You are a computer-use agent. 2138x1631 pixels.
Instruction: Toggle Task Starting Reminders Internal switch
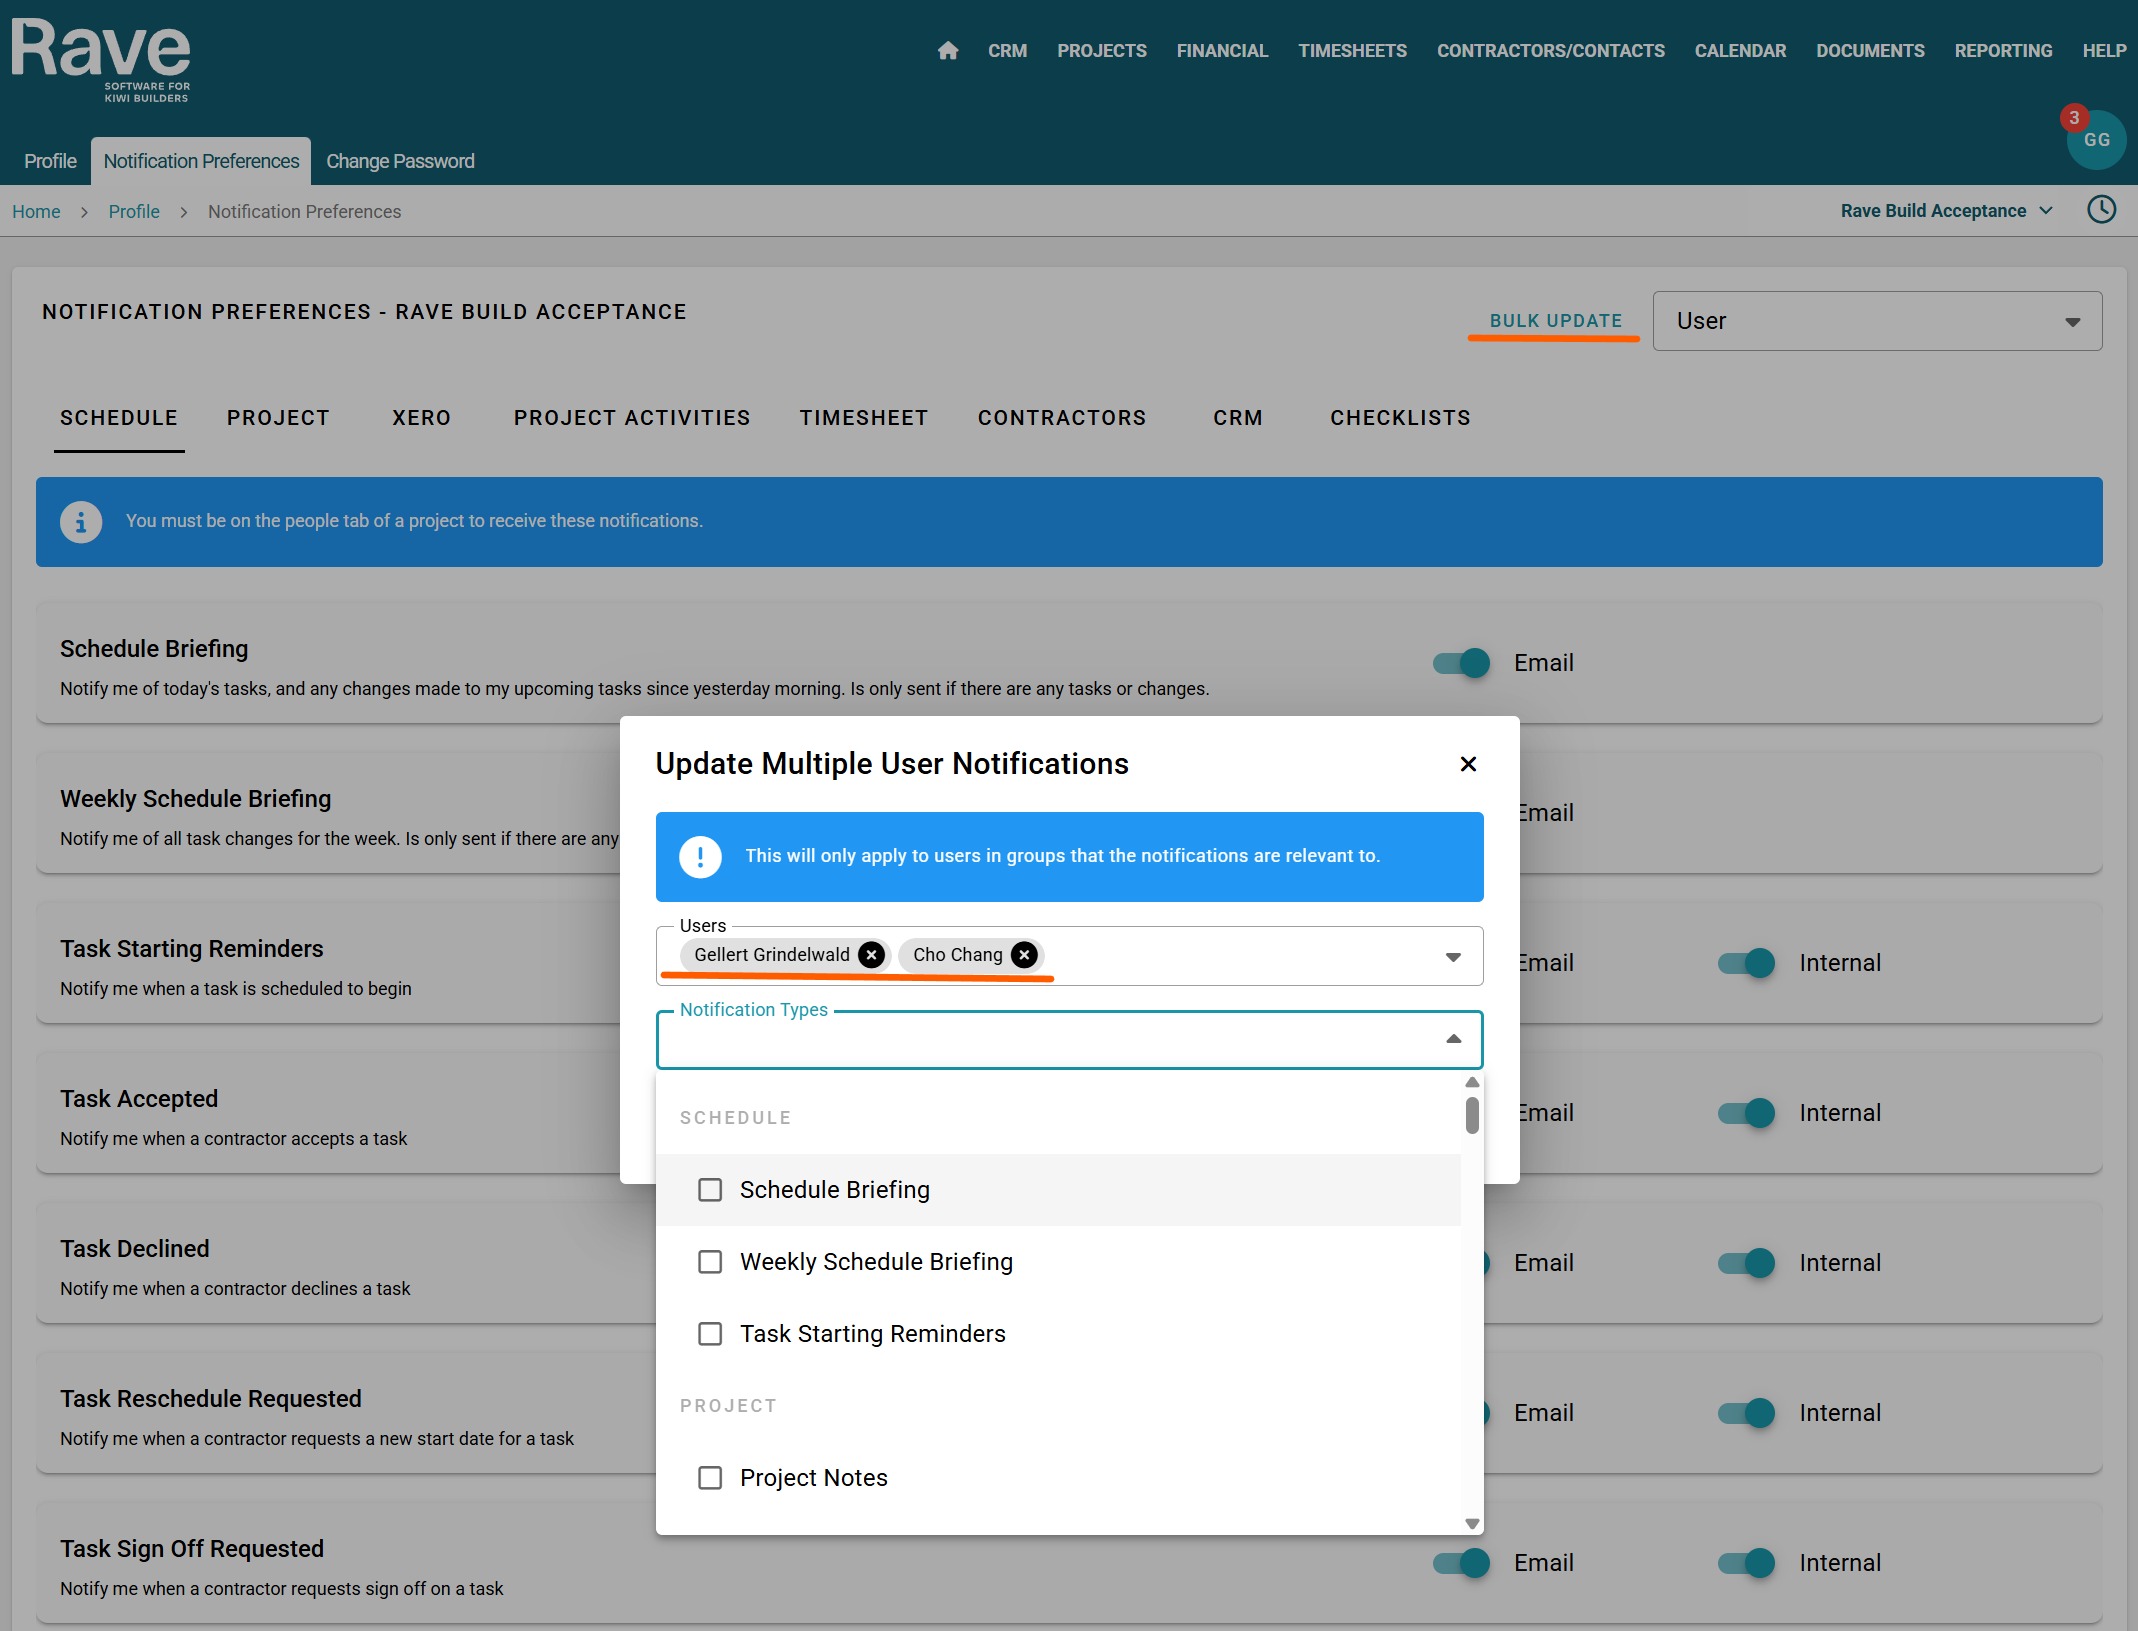pyautogui.click(x=1746, y=963)
